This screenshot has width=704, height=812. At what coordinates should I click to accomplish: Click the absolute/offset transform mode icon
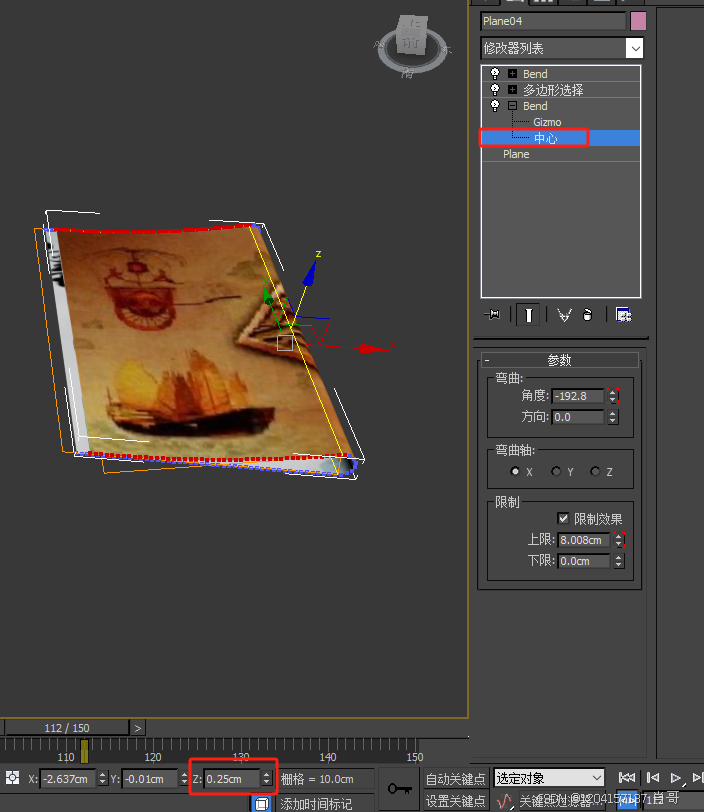(12, 778)
